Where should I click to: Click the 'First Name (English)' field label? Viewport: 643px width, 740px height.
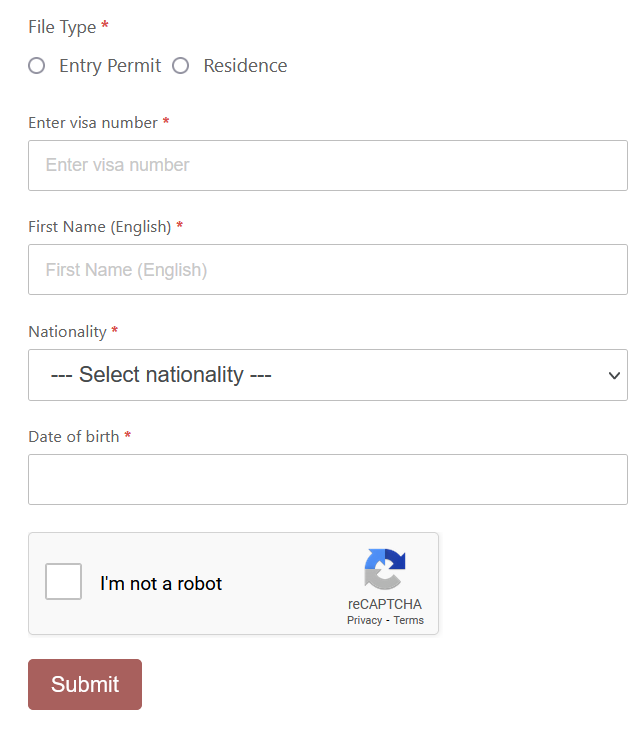100,227
